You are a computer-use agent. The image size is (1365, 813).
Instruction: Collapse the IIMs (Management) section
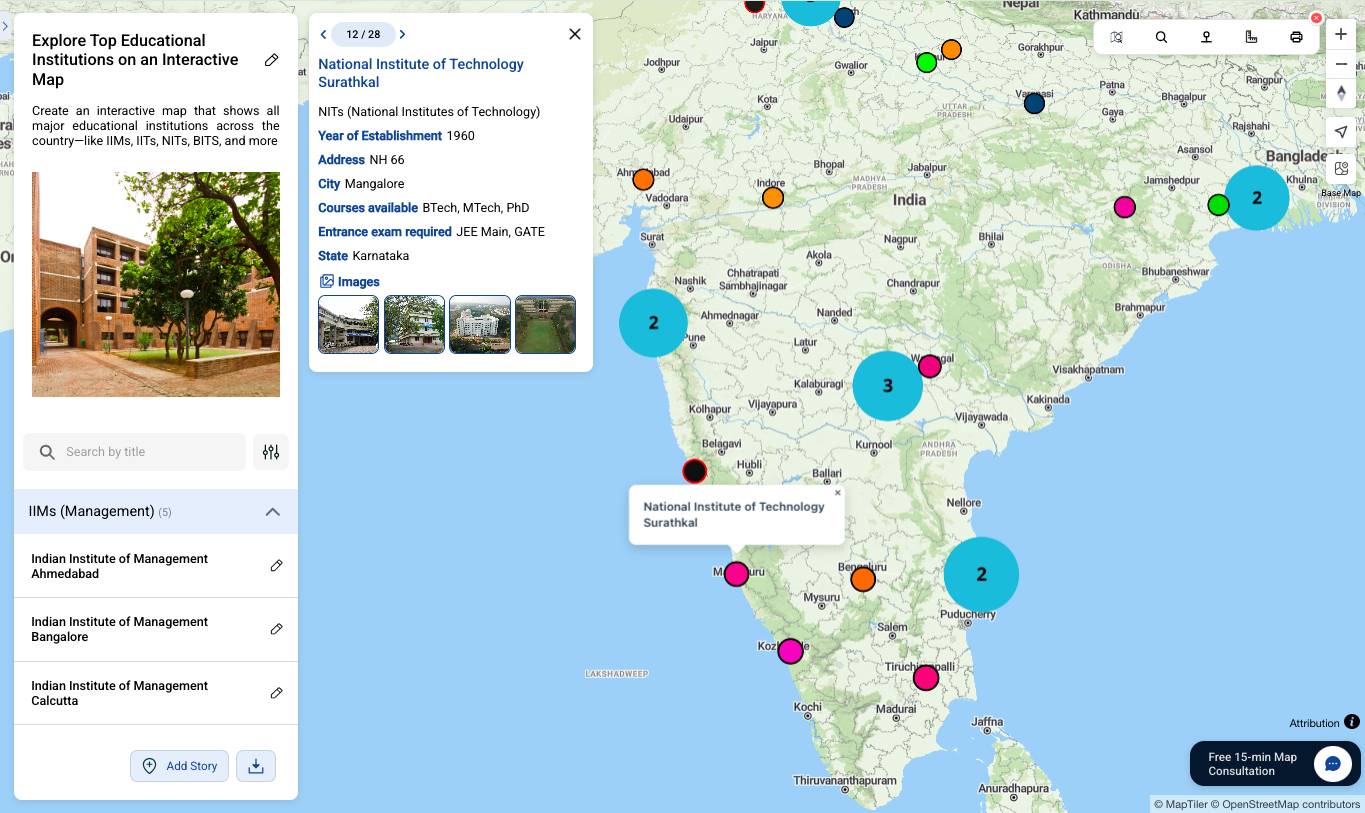tap(272, 512)
